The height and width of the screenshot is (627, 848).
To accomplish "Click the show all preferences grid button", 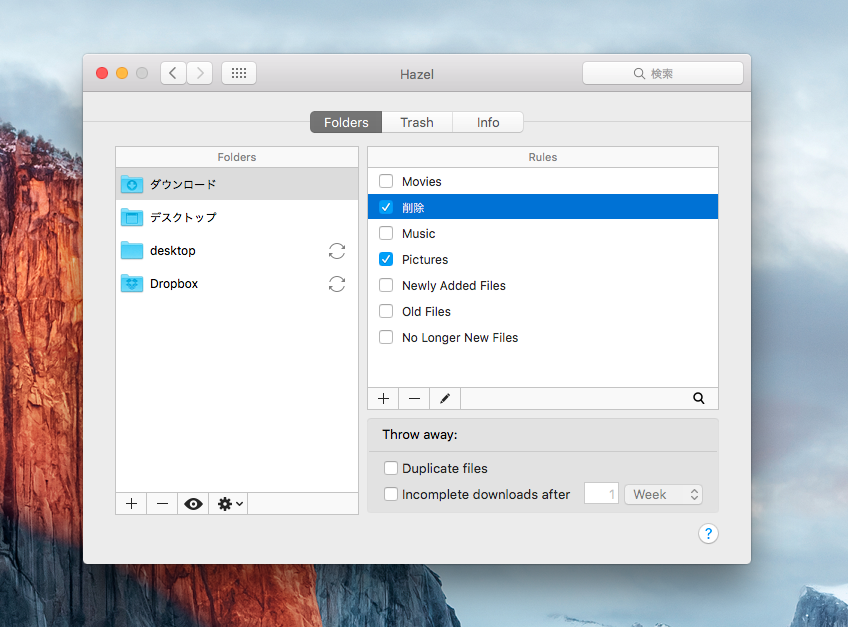I will pyautogui.click(x=239, y=73).
